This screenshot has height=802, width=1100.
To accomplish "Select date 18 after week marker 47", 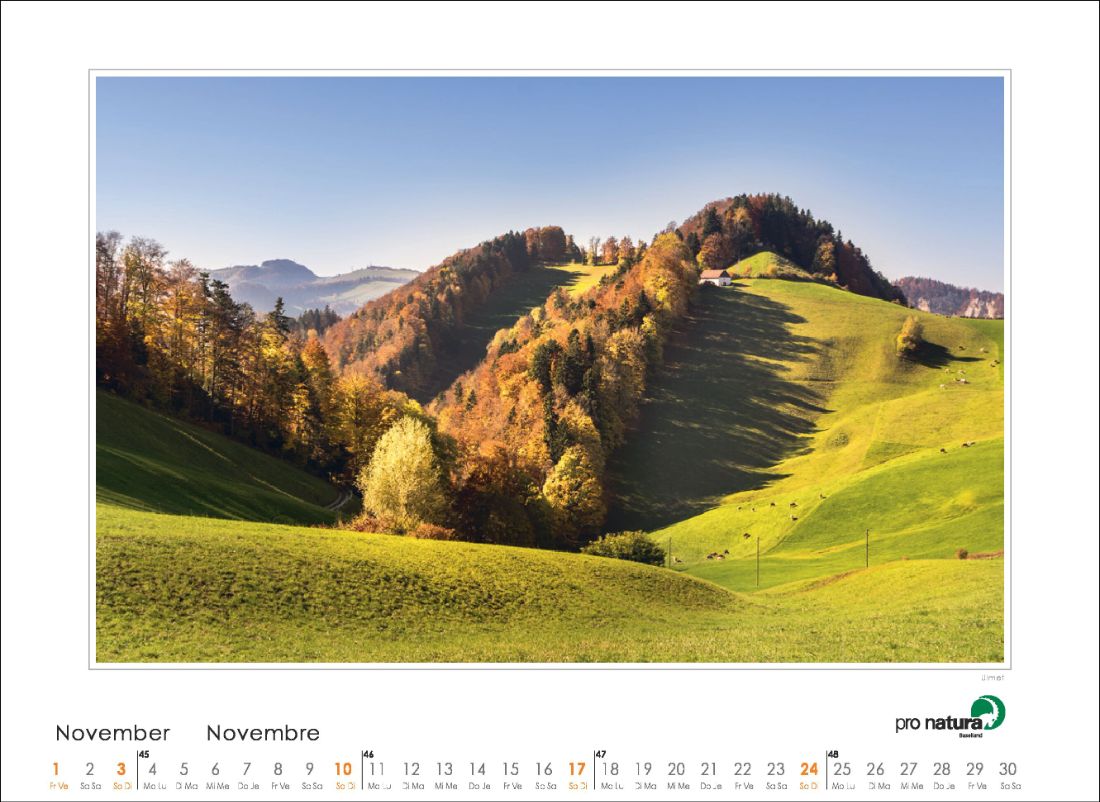I will click(x=610, y=770).
